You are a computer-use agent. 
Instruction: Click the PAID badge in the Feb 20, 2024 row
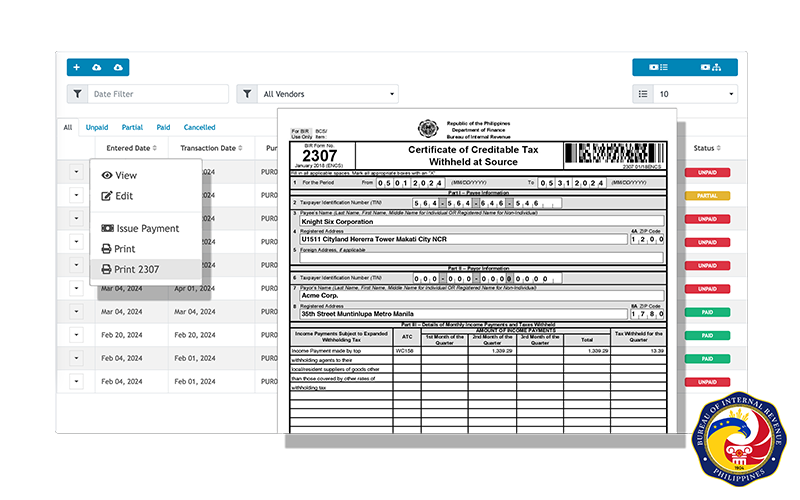(x=707, y=336)
